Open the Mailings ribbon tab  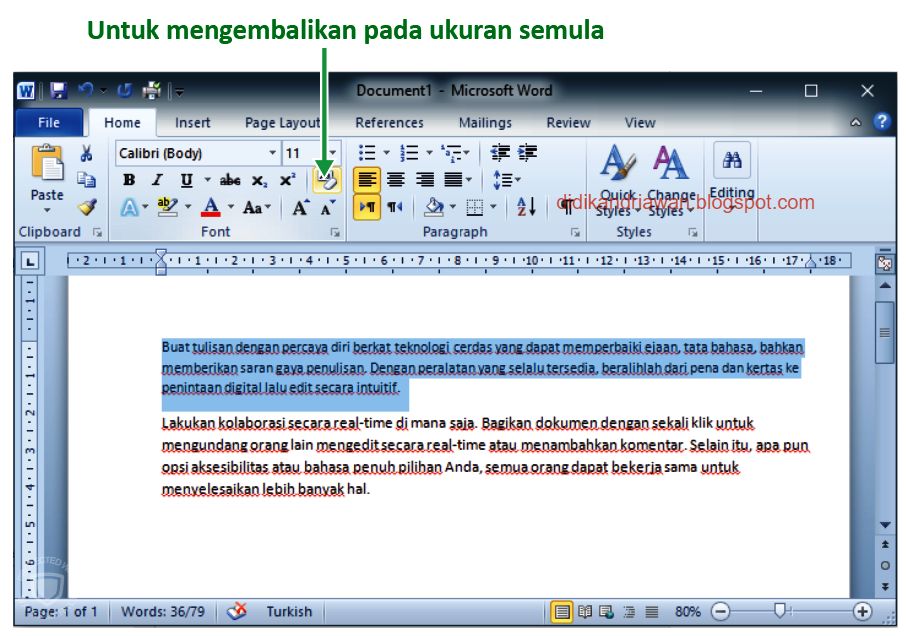484,122
